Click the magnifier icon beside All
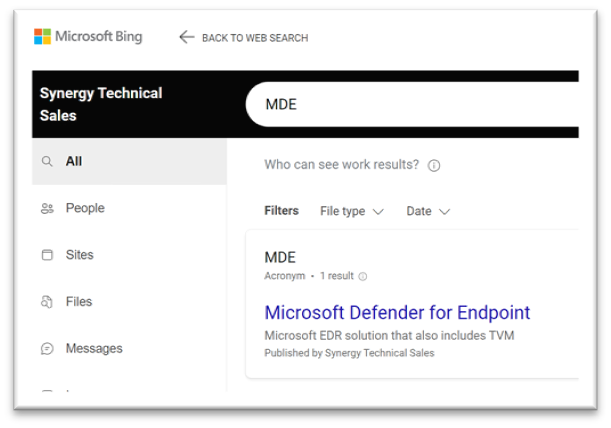Screen dimensions: 611x428 (x=47, y=161)
